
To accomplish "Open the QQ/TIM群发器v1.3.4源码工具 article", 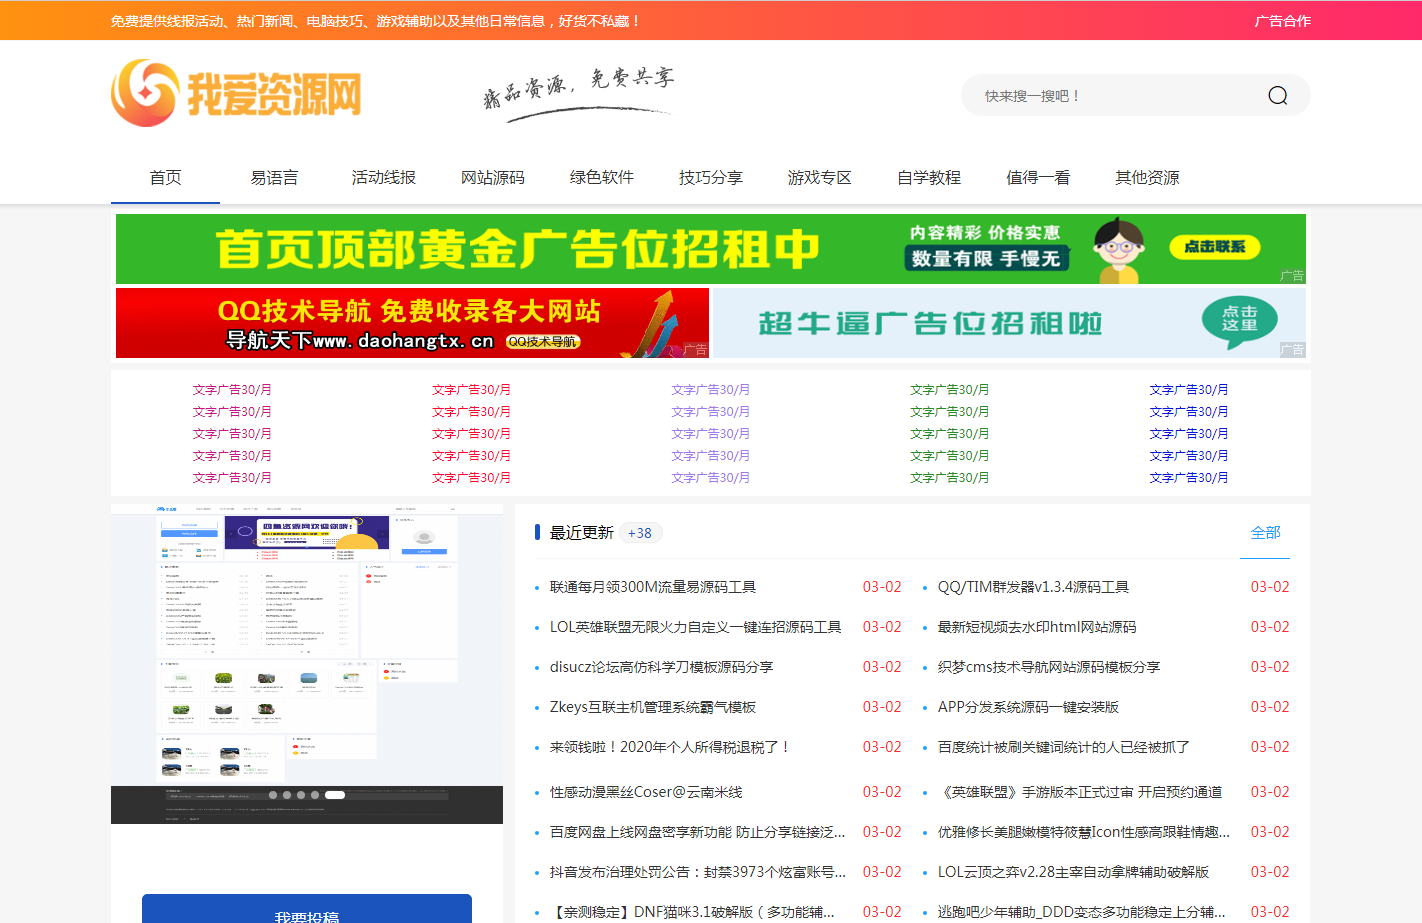I will click(1033, 587).
